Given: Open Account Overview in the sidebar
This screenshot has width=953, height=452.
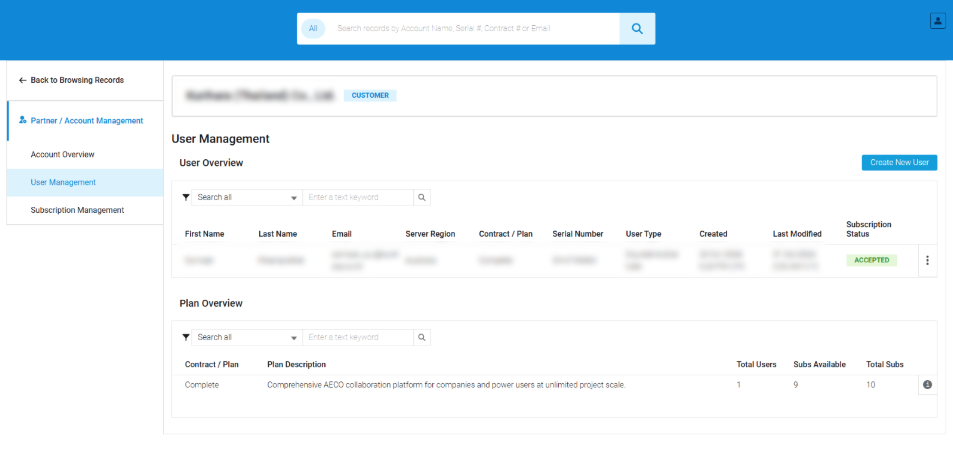Looking at the screenshot, I should coord(62,155).
